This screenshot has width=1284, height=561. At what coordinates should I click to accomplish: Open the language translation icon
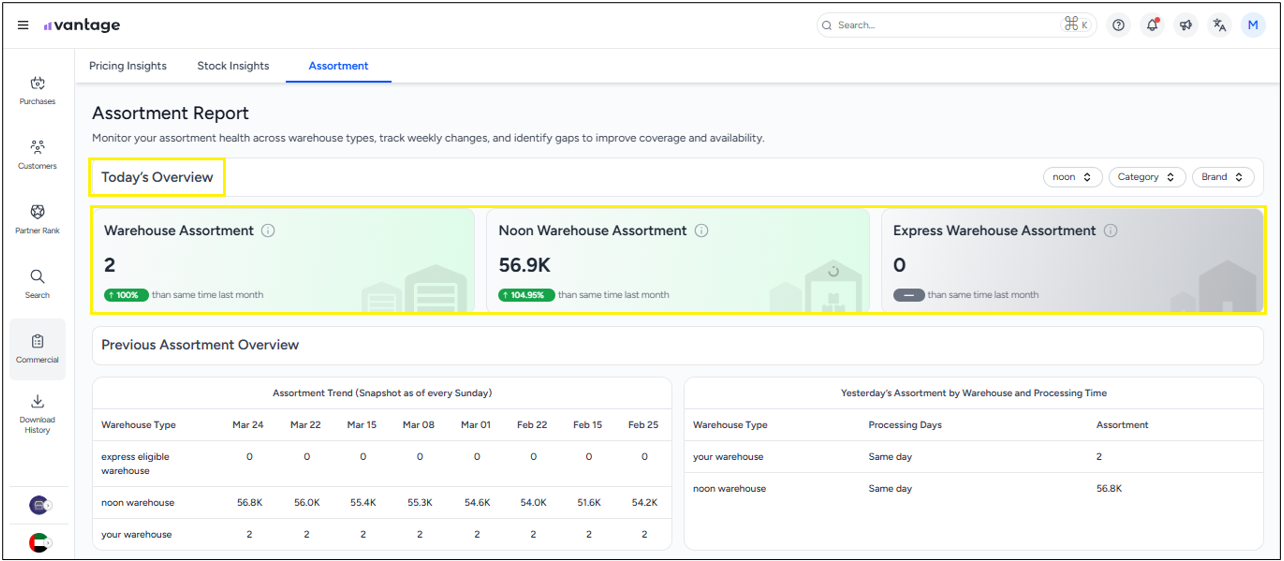click(1219, 25)
